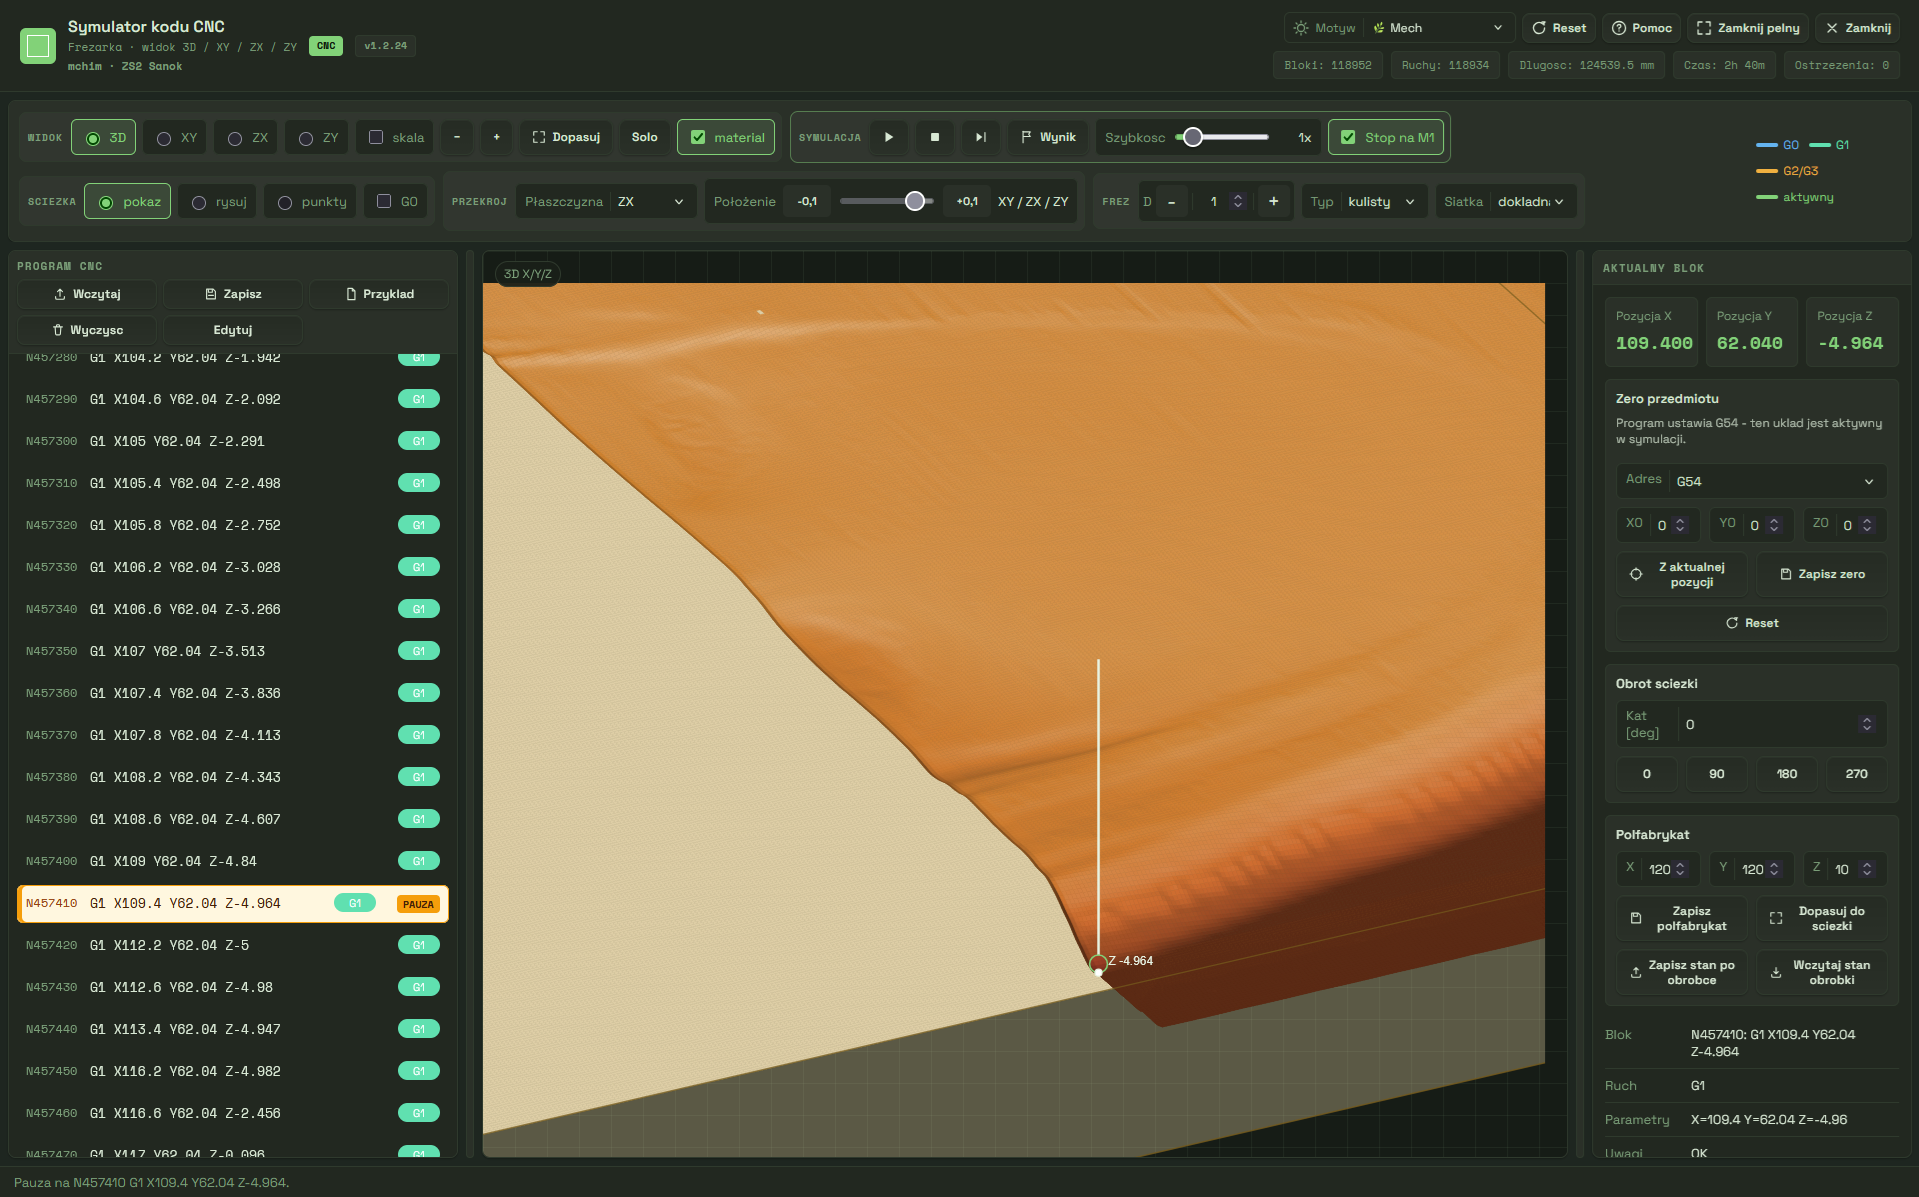Click Wczytaj stan obrobki
Screen dimensions: 1919x1197
point(1822,972)
